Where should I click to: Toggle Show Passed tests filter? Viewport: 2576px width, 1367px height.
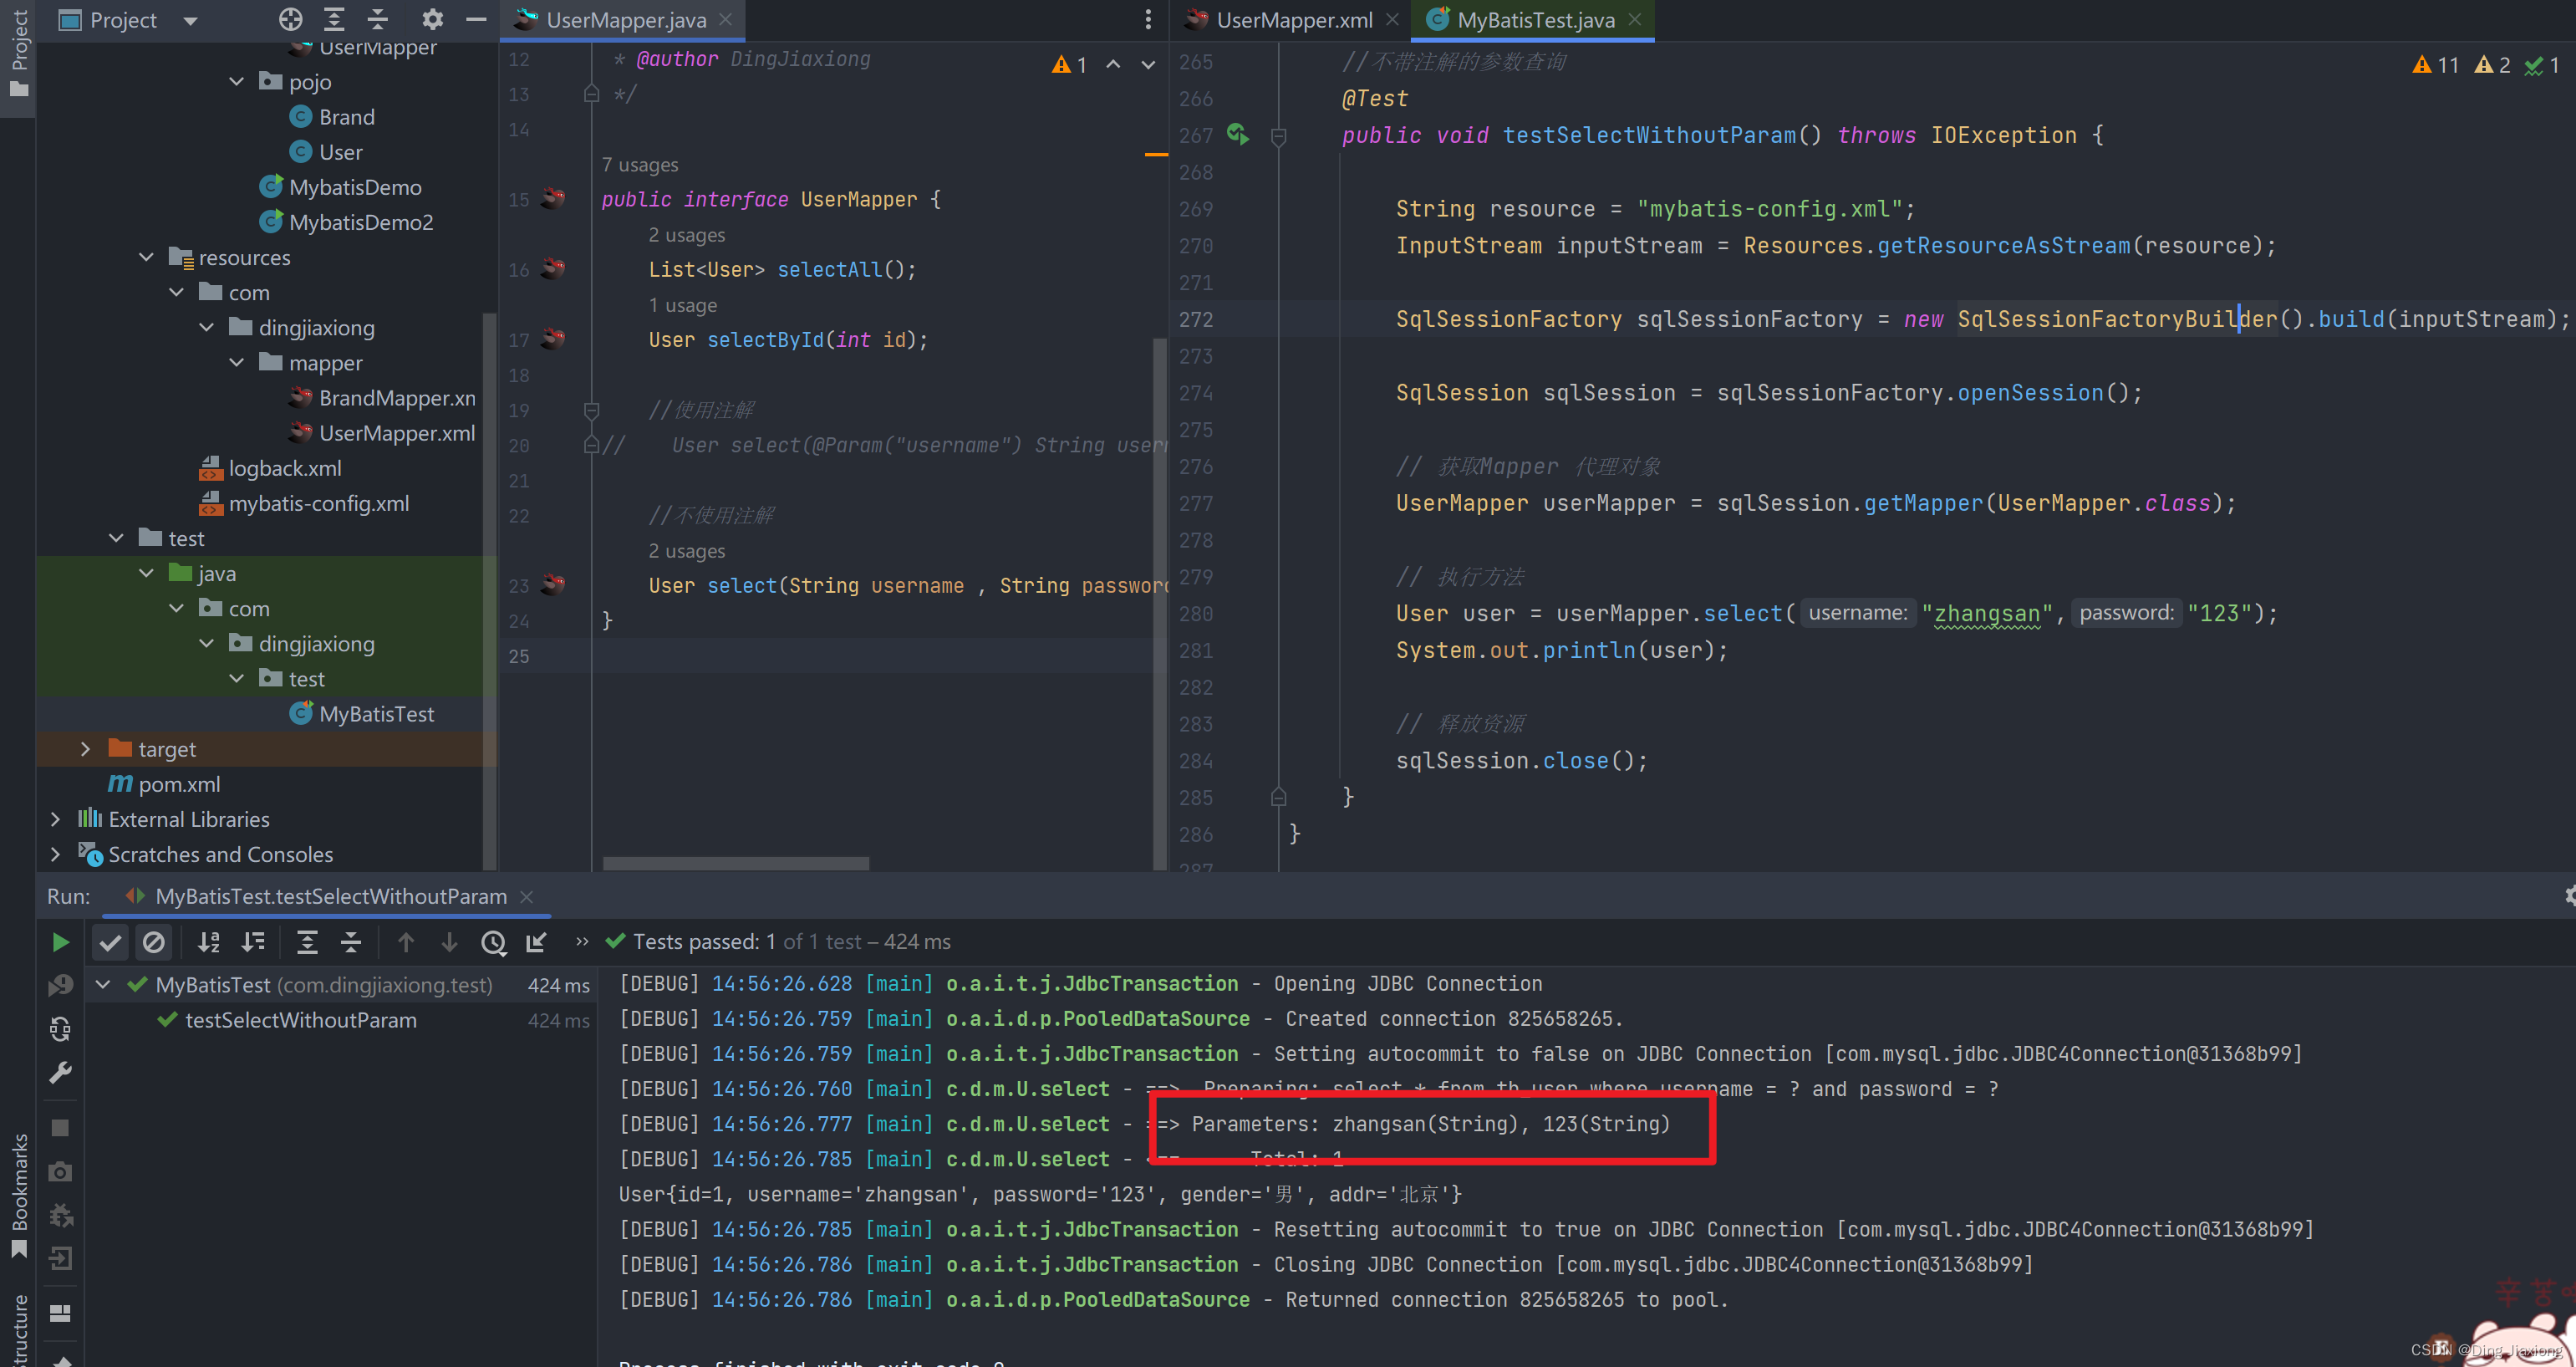(110, 941)
